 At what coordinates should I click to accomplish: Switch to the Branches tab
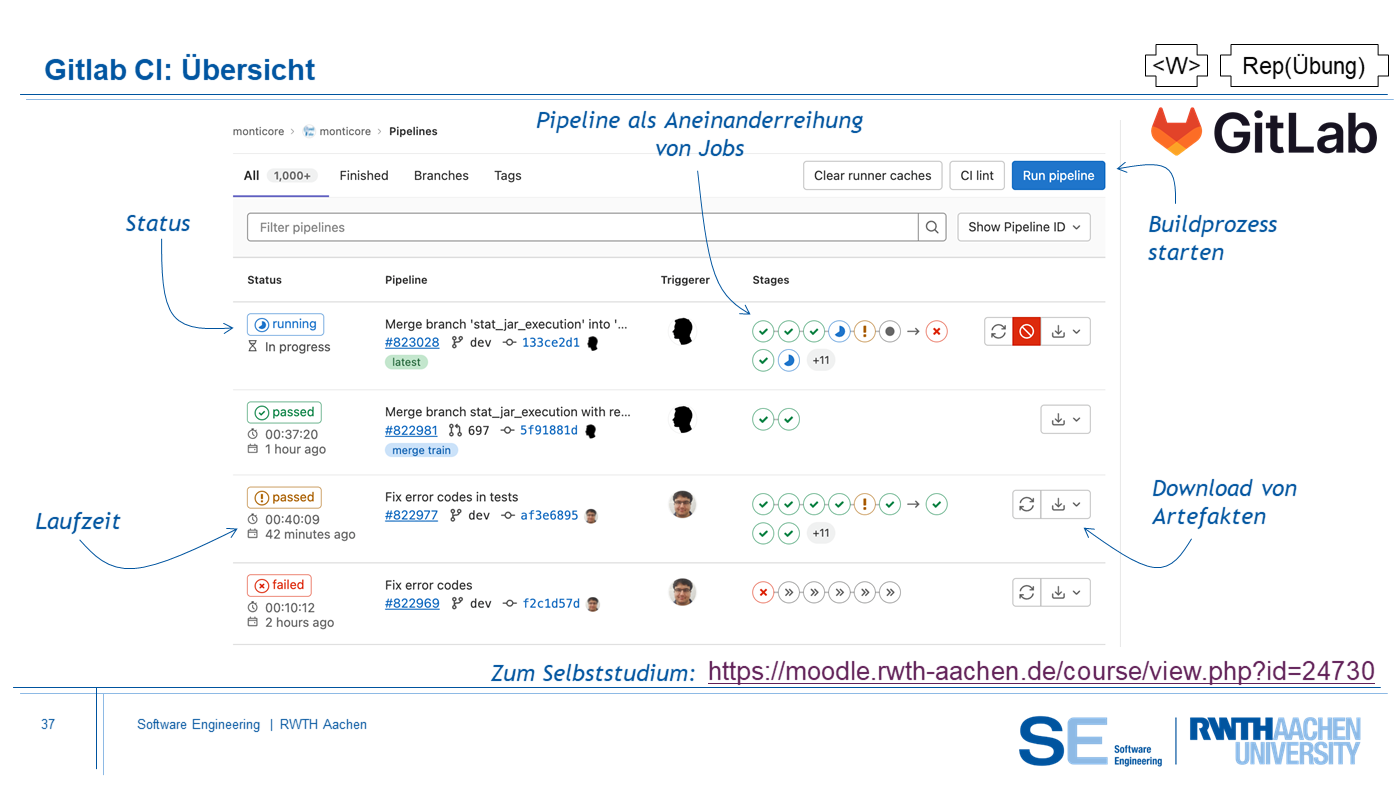(441, 175)
